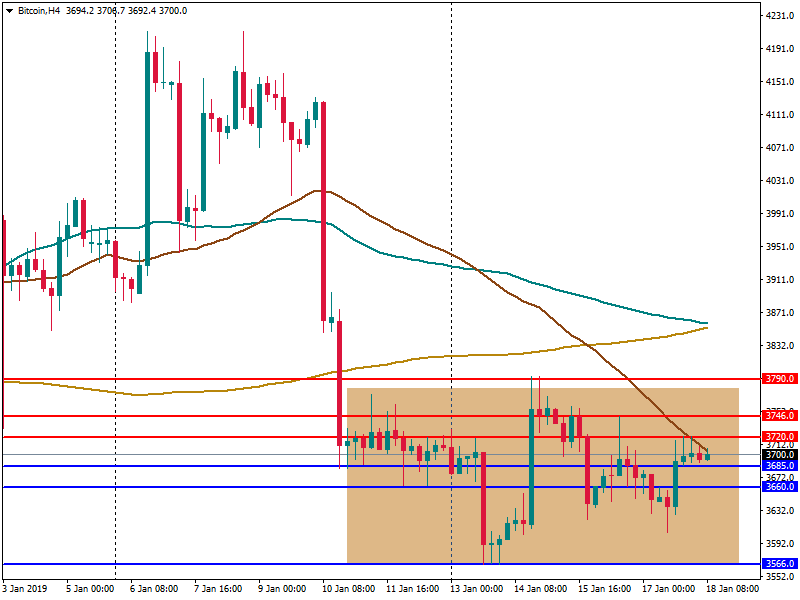Image resolution: width=800 pixels, height=600 pixels.
Task: Select the blue 3685.0 price label
Action: [x=778, y=466]
